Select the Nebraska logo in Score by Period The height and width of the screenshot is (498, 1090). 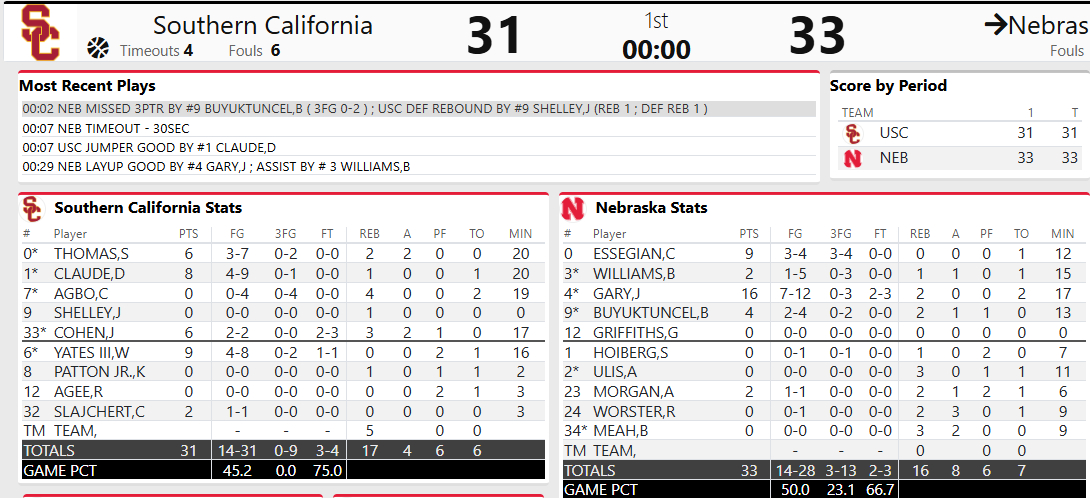(853, 158)
